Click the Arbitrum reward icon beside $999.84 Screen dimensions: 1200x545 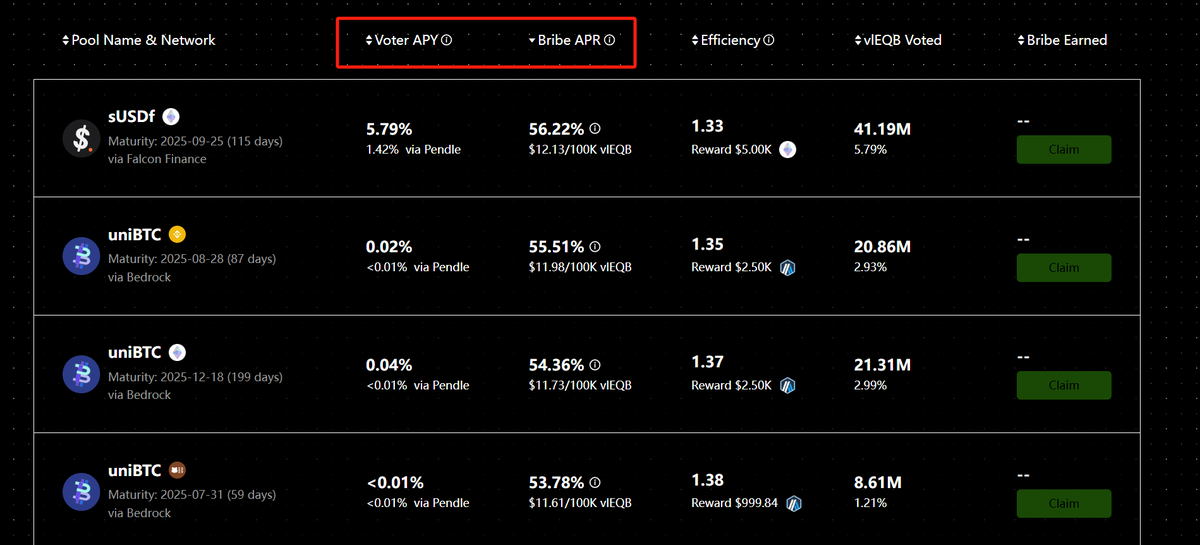point(794,503)
